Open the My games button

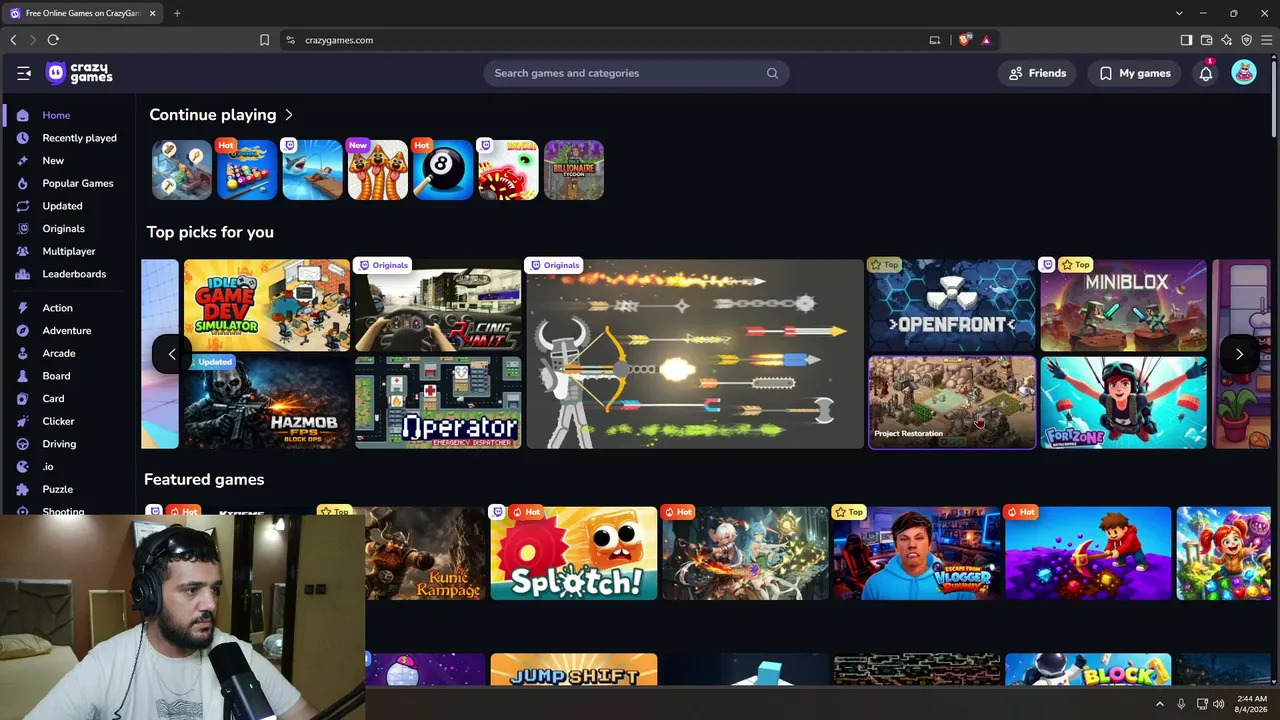pyautogui.click(x=1135, y=73)
